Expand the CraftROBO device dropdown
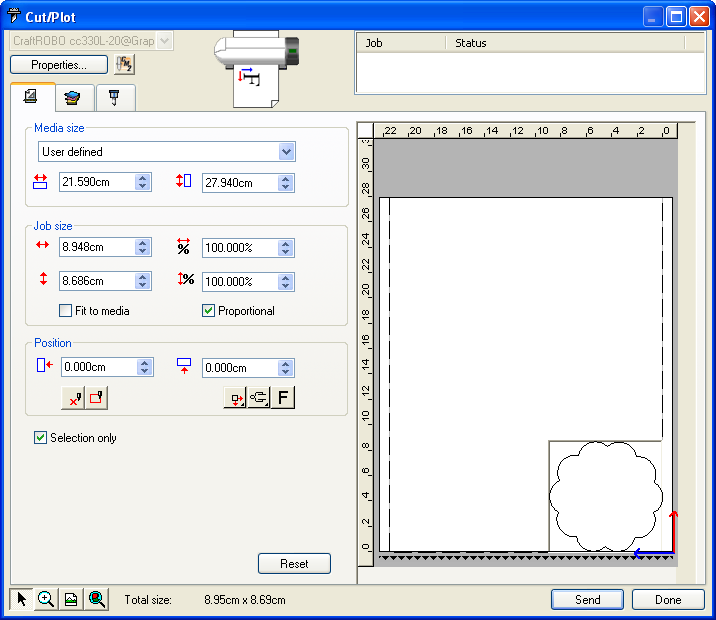This screenshot has height=620, width=716. pyautogui.click(x=165, y=41)
